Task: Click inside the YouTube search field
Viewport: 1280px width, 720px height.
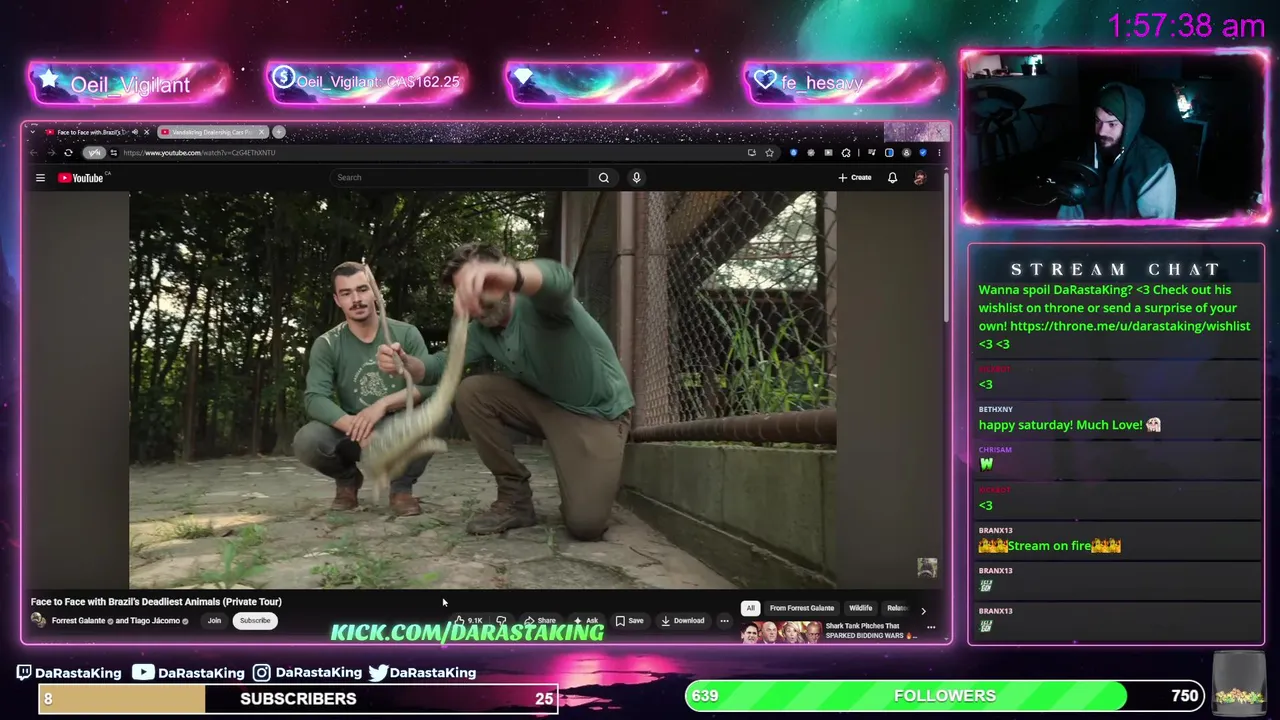Action: (460, 177)
